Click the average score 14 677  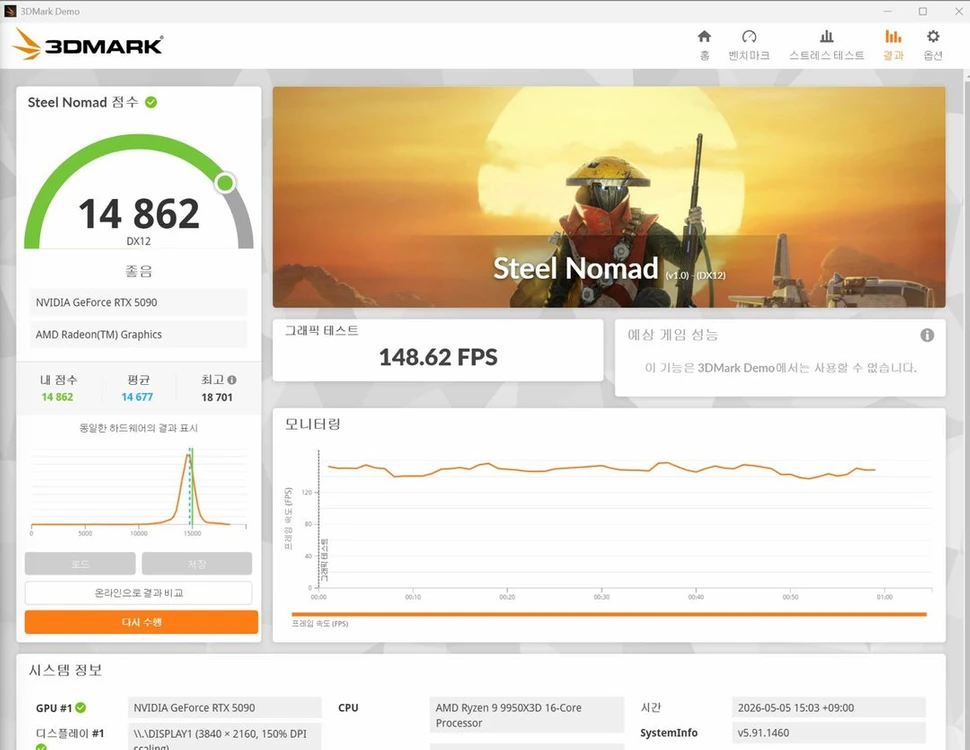137,397
